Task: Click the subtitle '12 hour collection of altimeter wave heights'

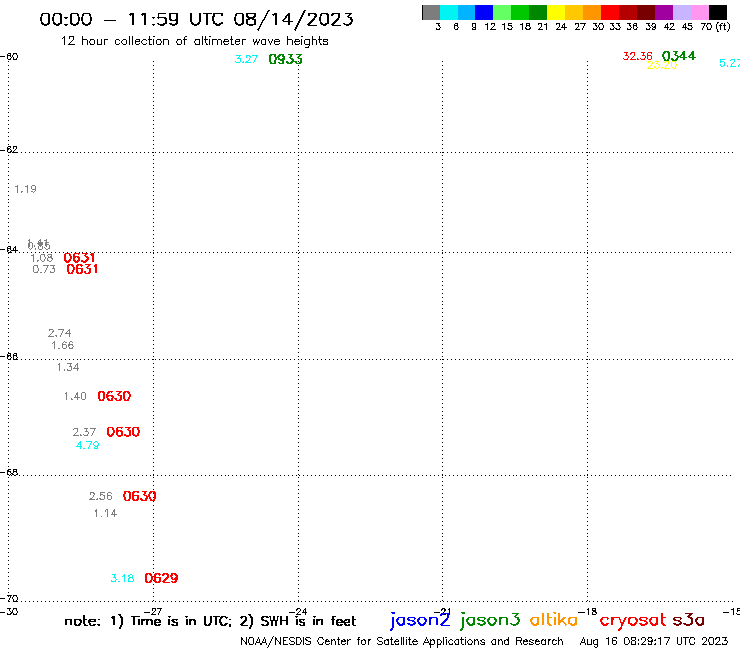Action: coord(194,41)
